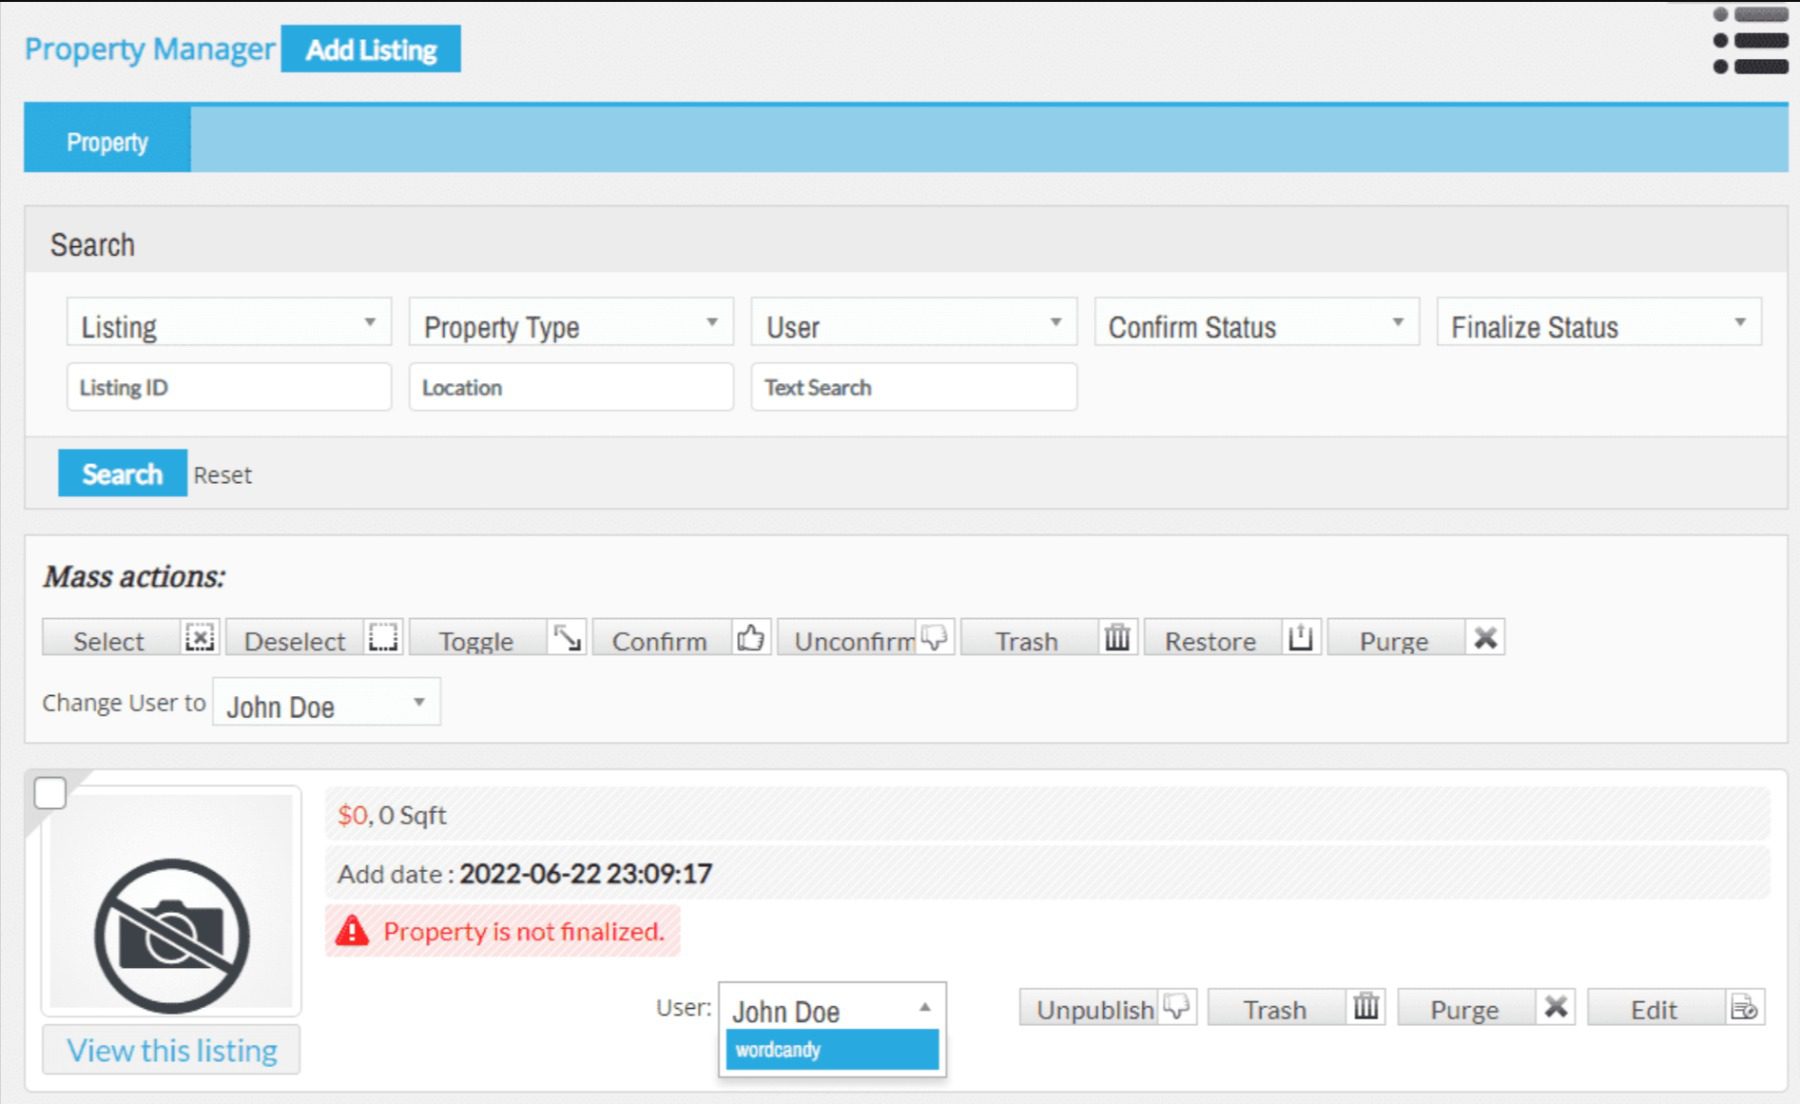Click inside the Text Search field

(913, 387)
